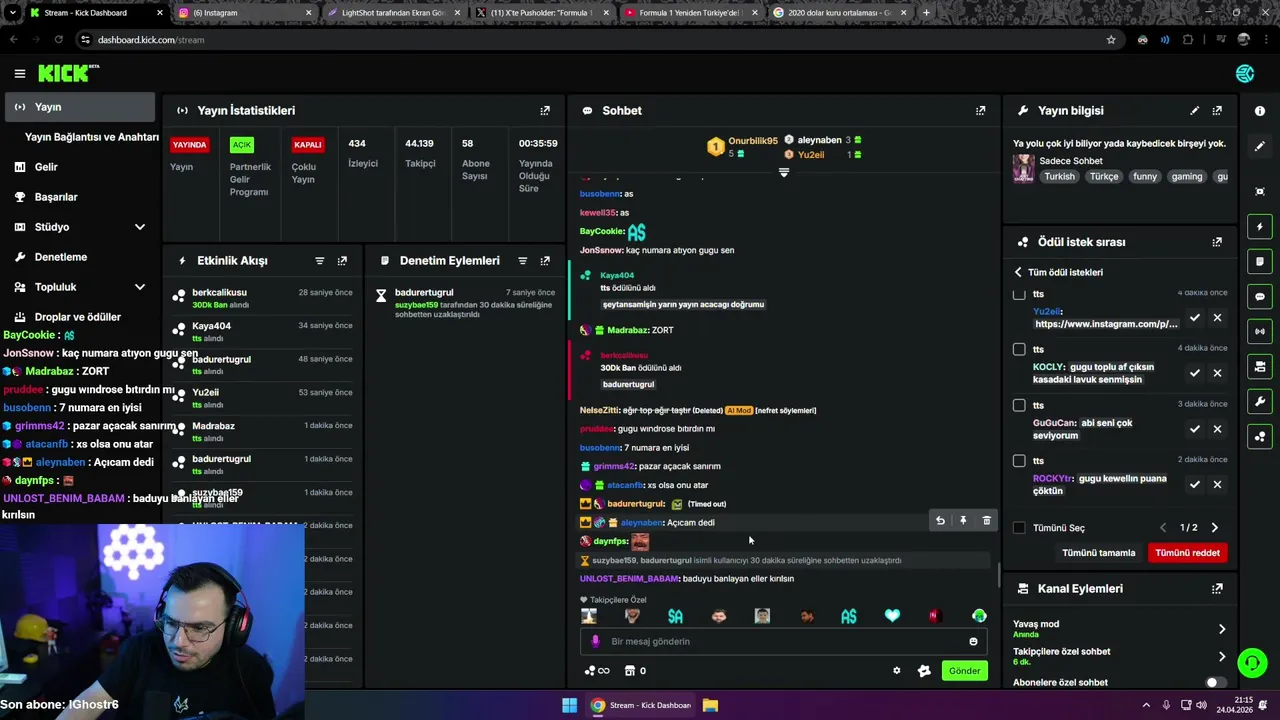Image resolution: width=1280 pixels, height=720 pixels.
Task: Reject ROCKYtr's tts reward request
Action: (1217, 484)
